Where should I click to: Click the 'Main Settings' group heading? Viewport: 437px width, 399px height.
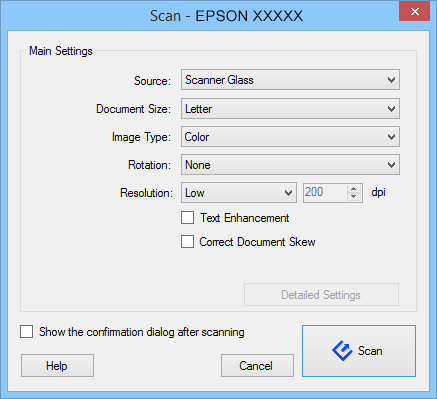click(x=61, y=51)
